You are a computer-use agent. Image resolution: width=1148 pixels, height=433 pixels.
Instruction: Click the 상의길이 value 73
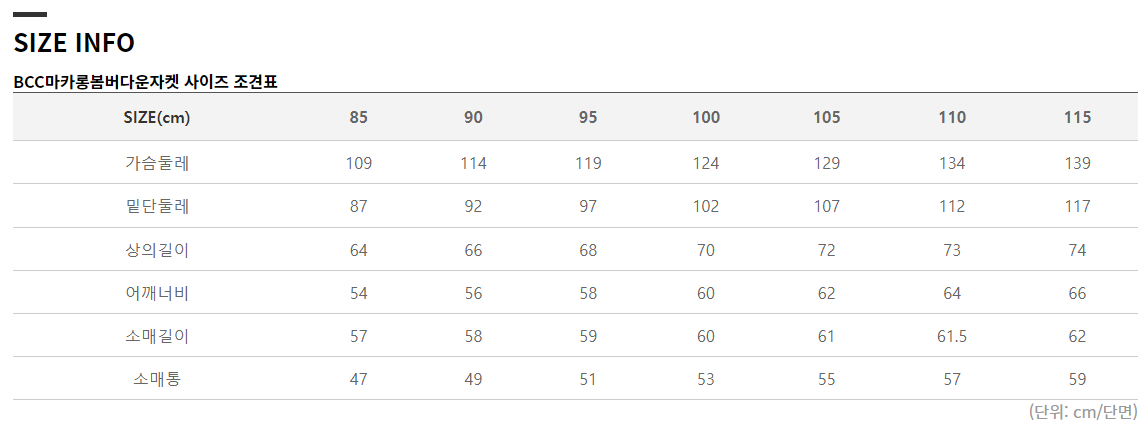[952, 250]
